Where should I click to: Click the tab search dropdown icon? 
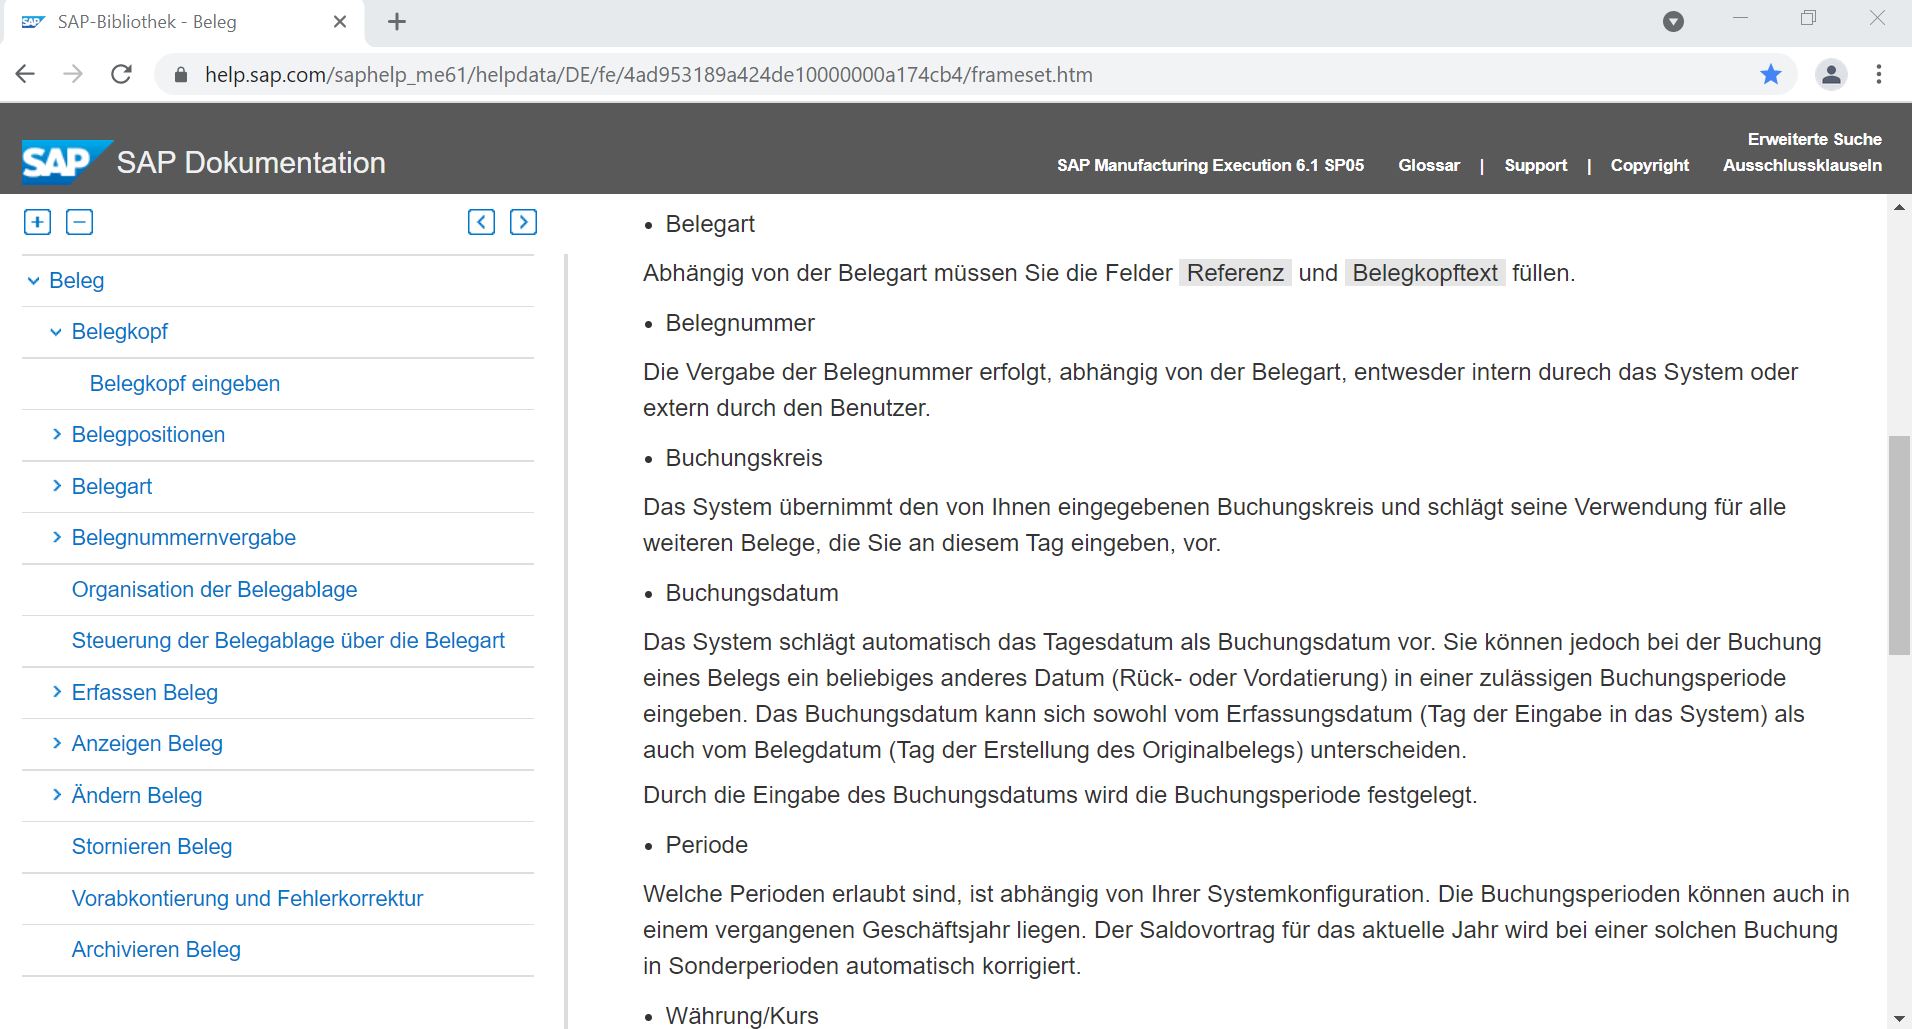tap(1673, 22)
